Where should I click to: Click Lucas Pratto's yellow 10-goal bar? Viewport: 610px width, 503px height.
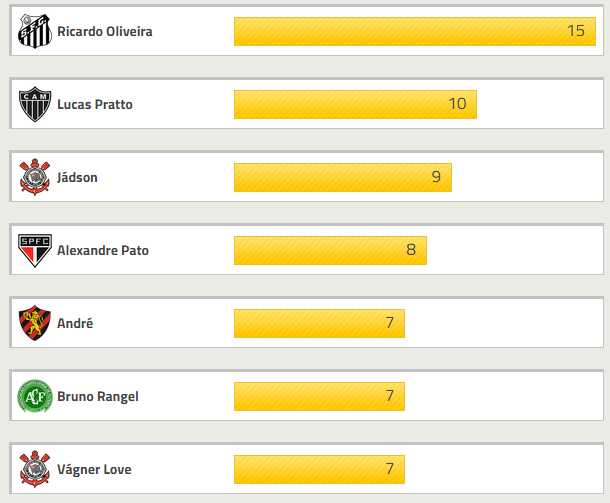tap(355, 104)
